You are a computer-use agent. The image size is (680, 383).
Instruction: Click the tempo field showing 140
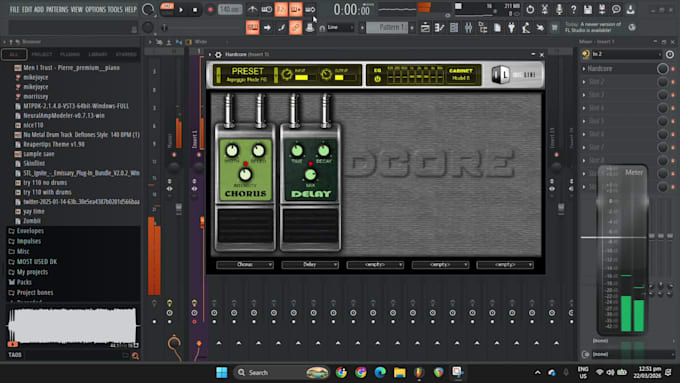[x=230, y=9]
